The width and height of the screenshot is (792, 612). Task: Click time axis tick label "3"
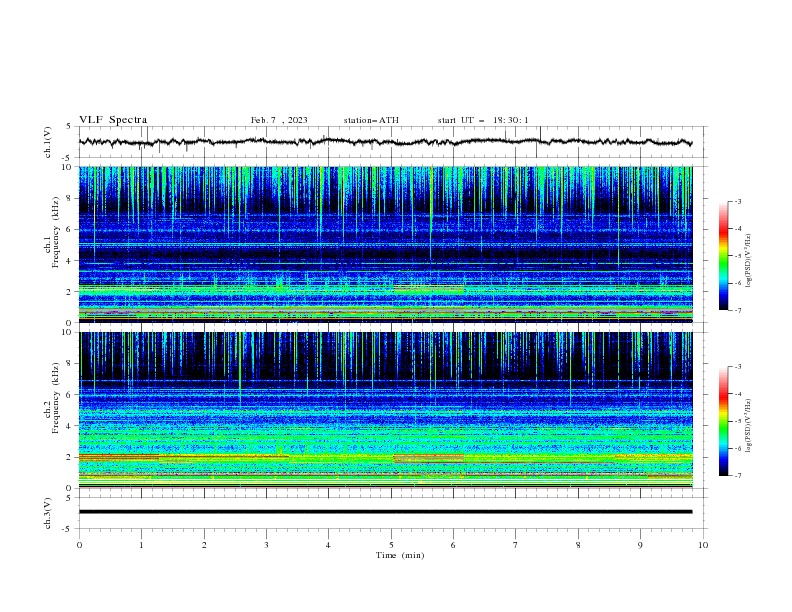coord(266,545)
